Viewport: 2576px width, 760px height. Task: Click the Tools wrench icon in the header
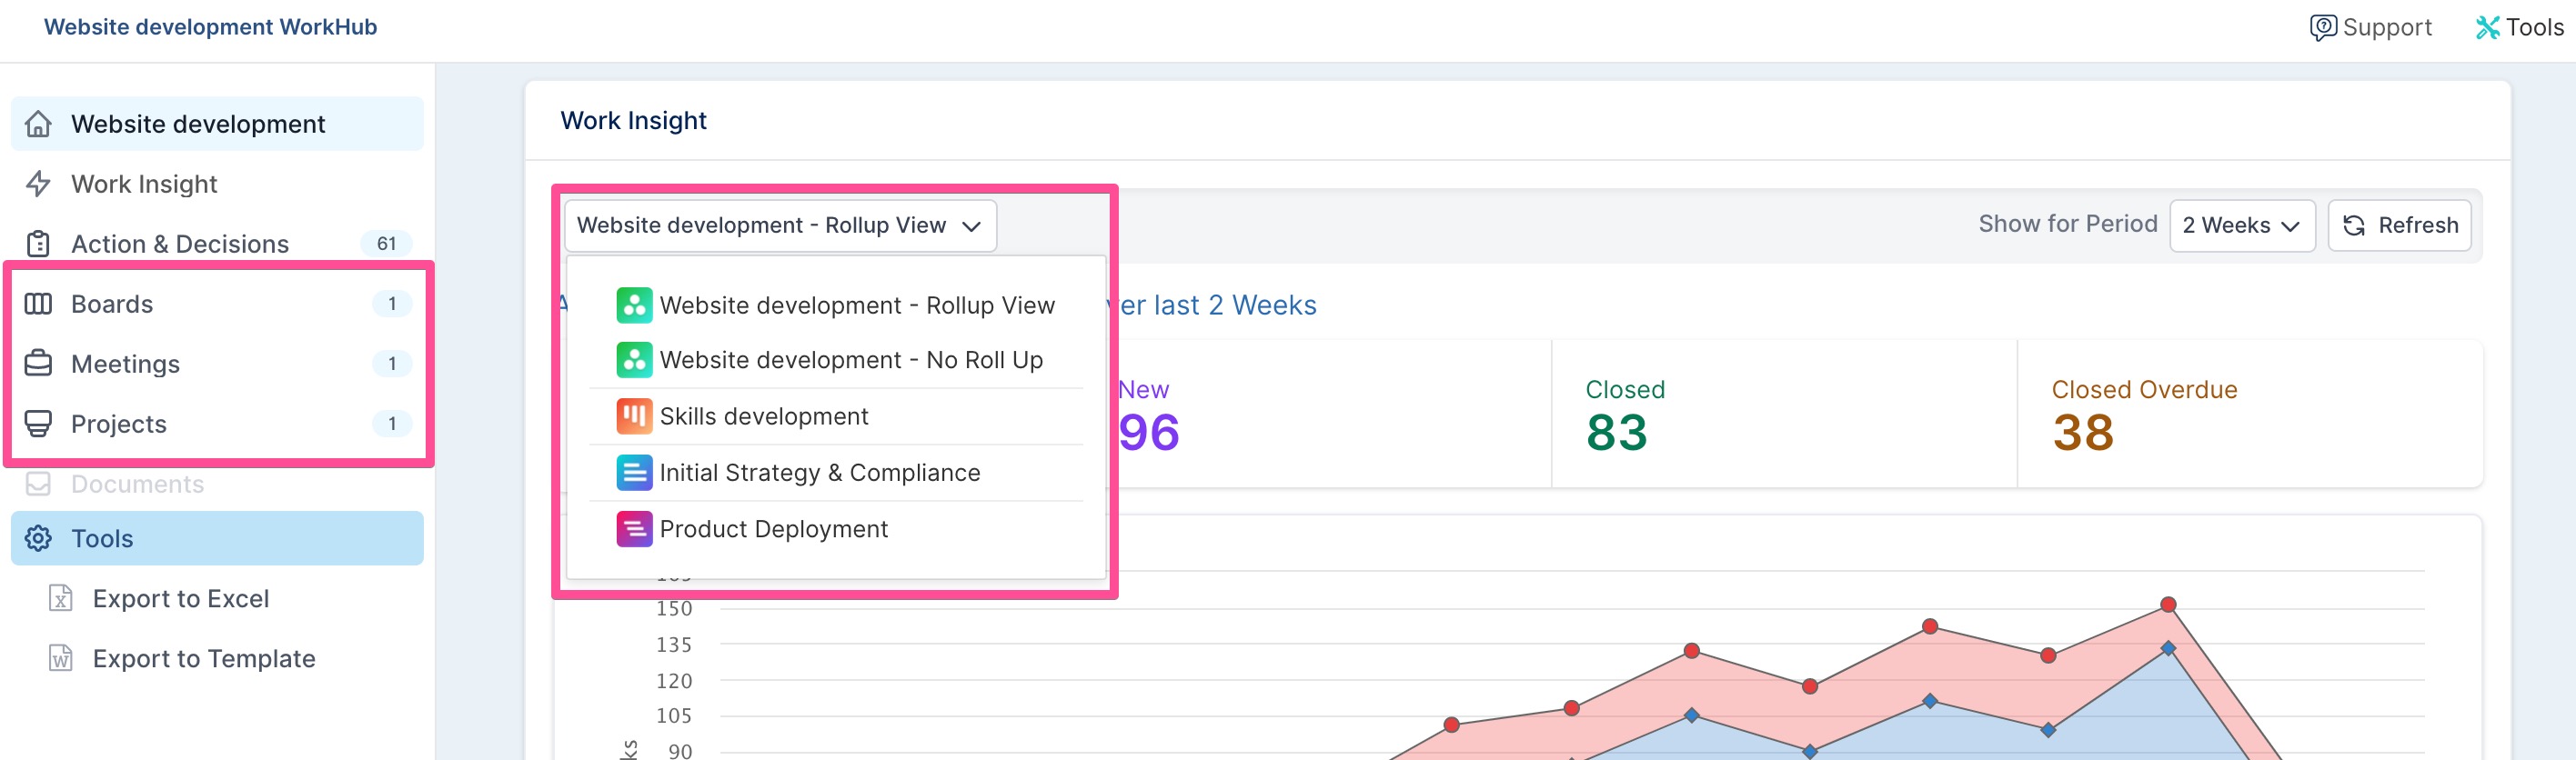tap(2487, 27)
